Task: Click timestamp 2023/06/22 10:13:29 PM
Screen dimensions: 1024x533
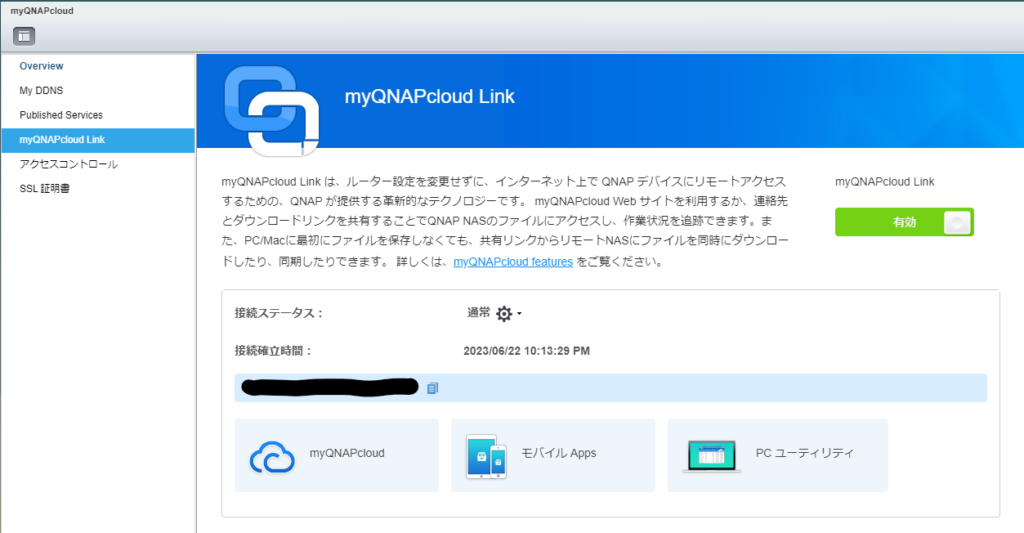Action: coord(526,351)
